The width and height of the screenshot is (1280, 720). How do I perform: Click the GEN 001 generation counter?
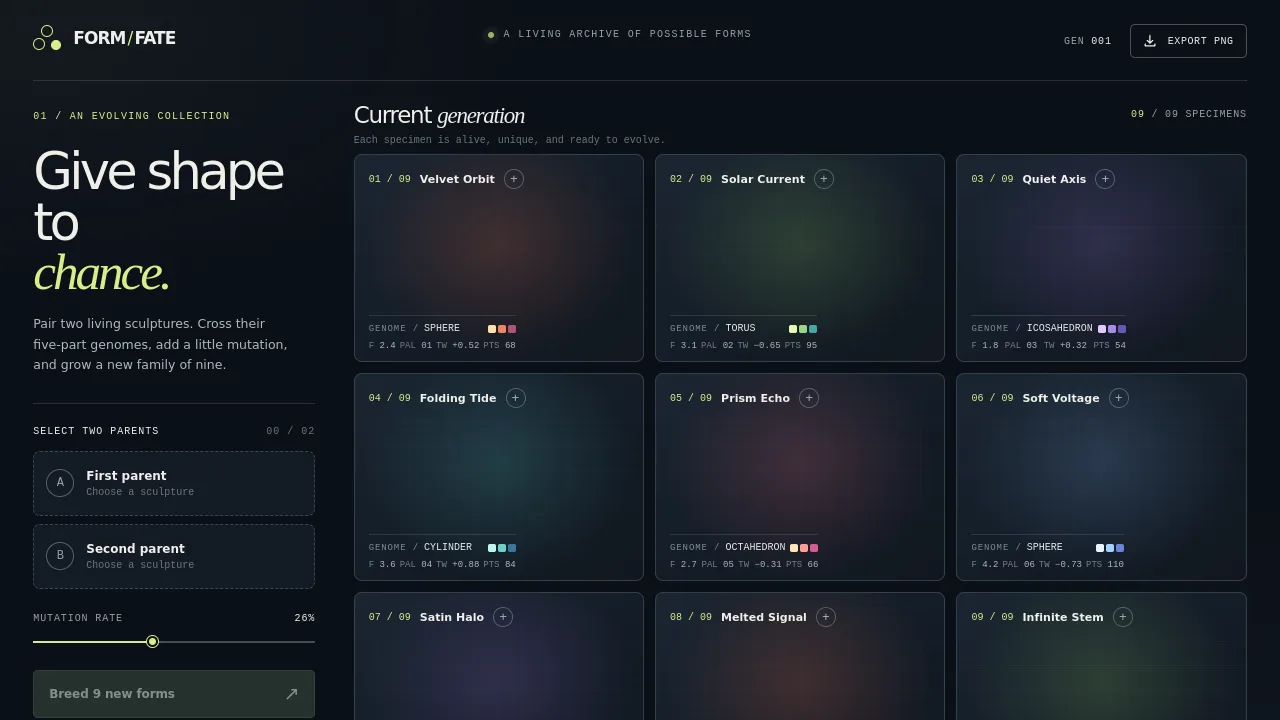[1088, 41]
